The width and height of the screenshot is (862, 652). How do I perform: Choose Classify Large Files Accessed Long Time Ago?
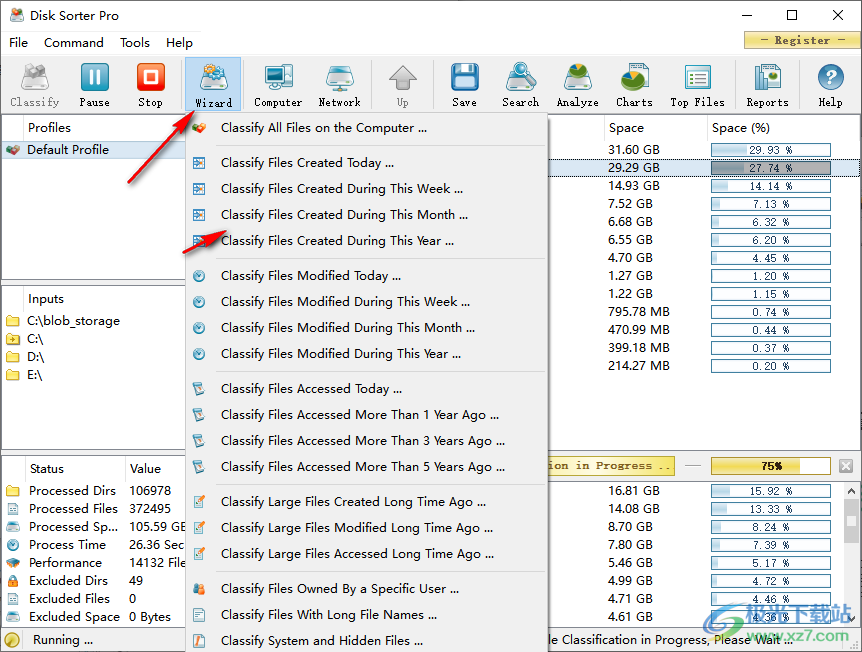point(367,554)
